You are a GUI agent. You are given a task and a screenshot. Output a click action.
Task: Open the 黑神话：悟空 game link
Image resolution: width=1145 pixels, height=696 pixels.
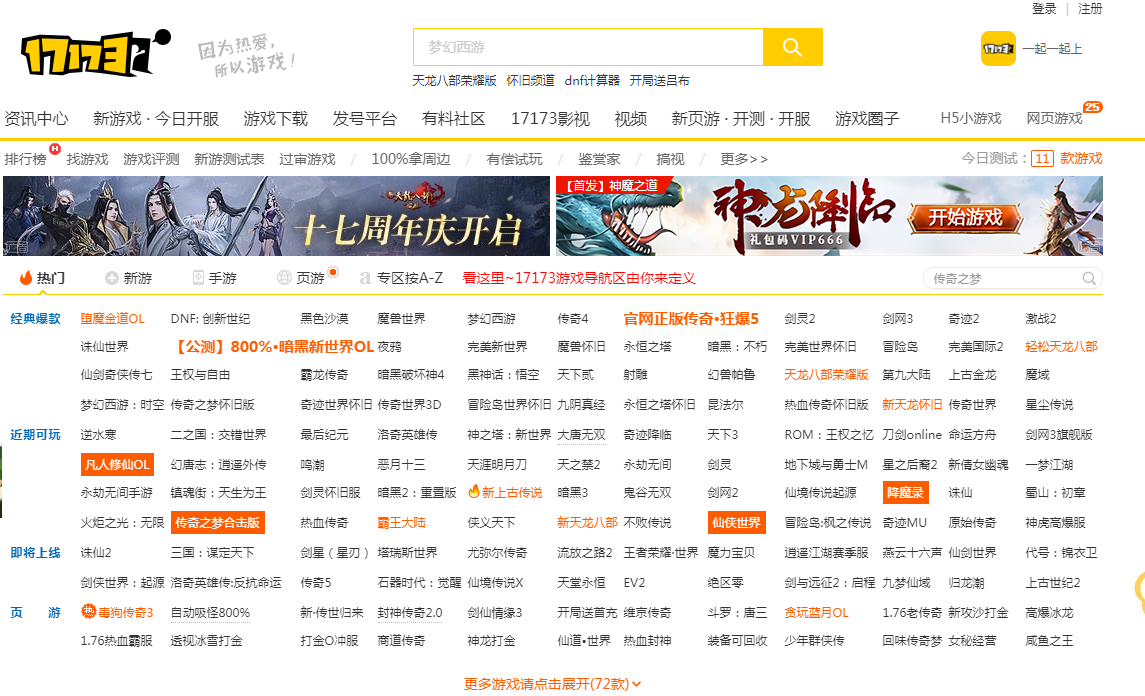(503, 375)
